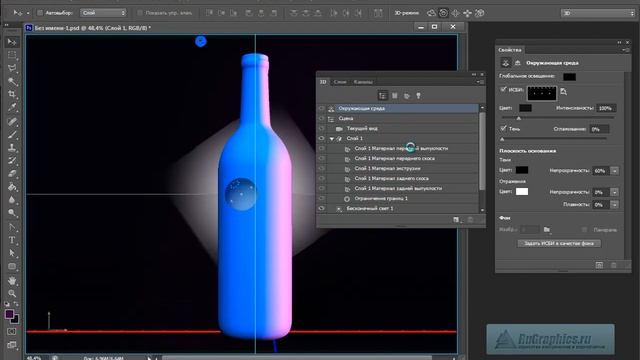Screen dimensions: 640x360
Task: Select the Blur tool
Action: [x=12, y=200]
